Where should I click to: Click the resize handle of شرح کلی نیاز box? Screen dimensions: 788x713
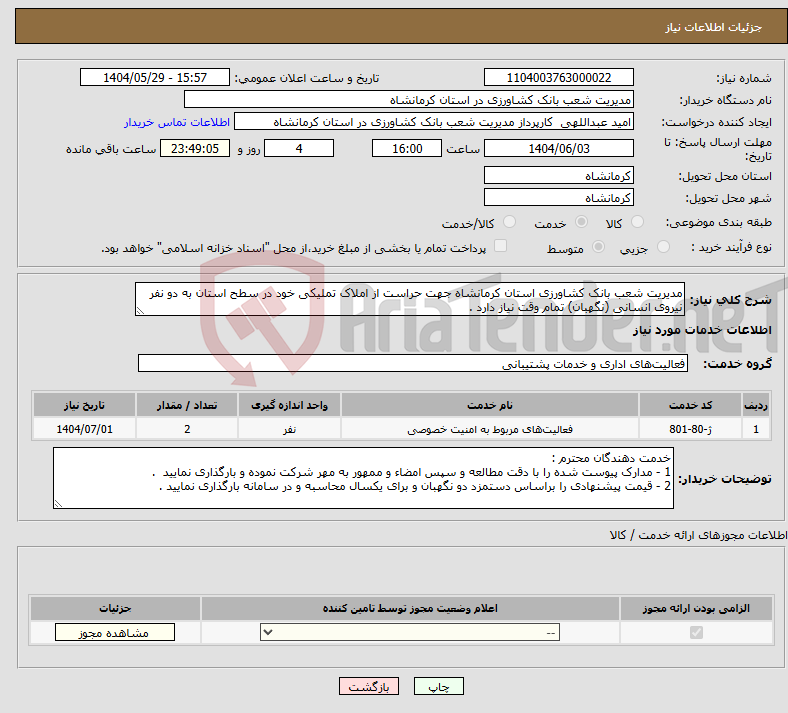point(140,311)
